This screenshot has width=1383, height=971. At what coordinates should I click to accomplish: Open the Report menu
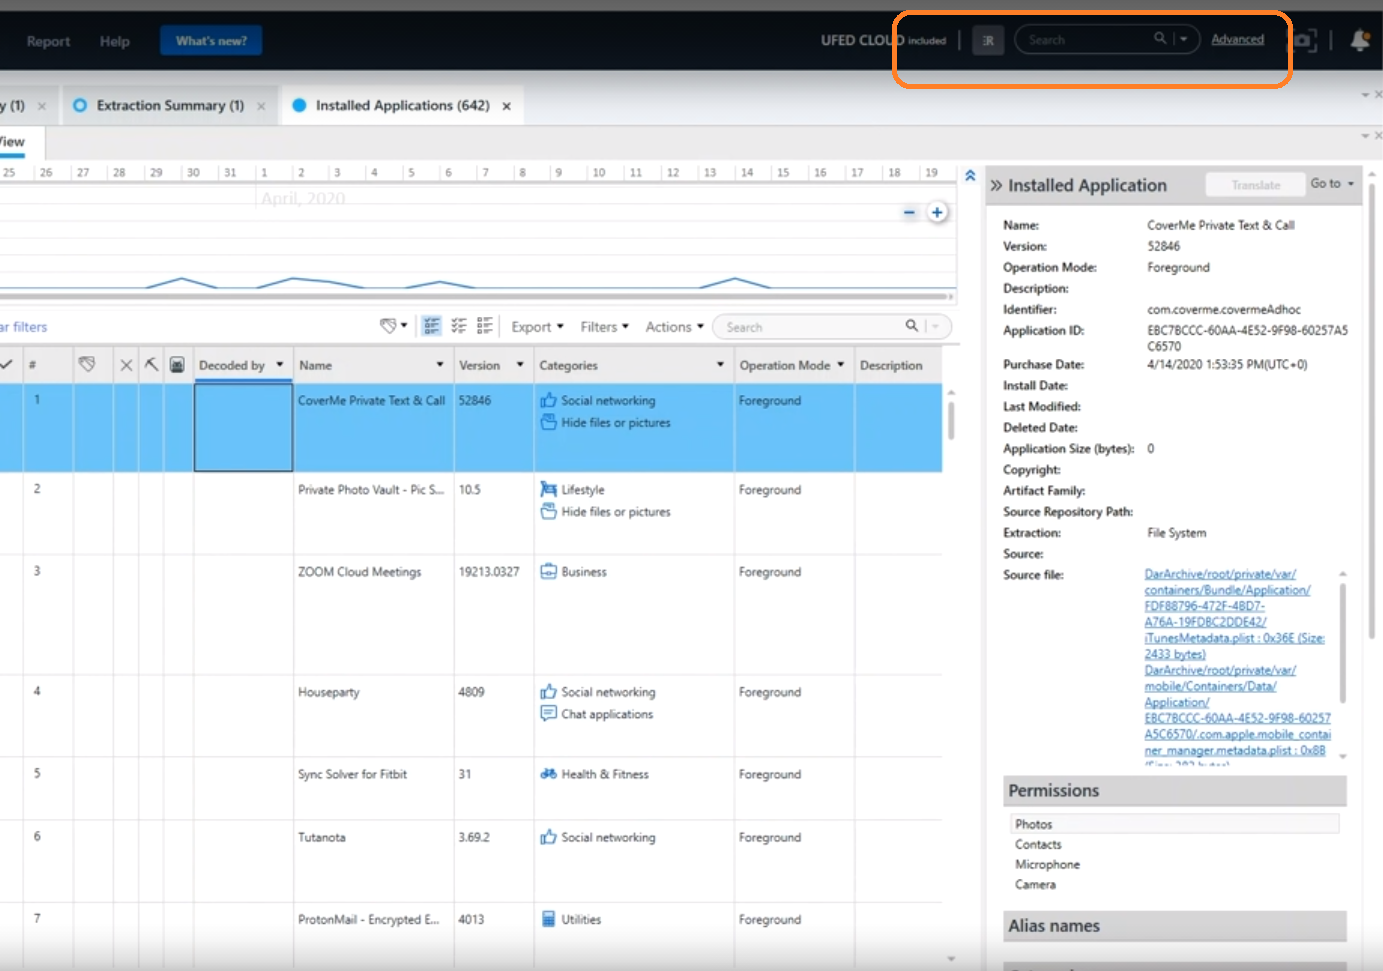(46, 41)
